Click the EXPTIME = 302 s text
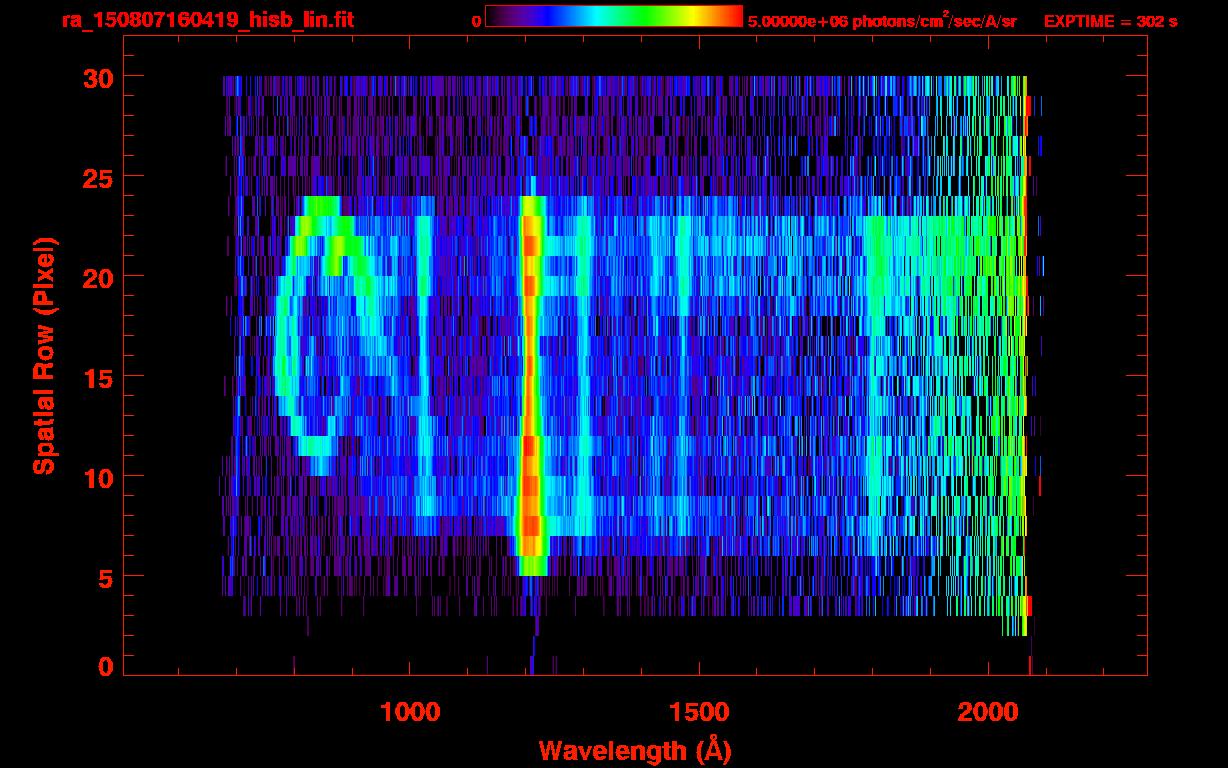Image resolution: width=1228 pixels, height=768 pixels. pos(1110,21)
